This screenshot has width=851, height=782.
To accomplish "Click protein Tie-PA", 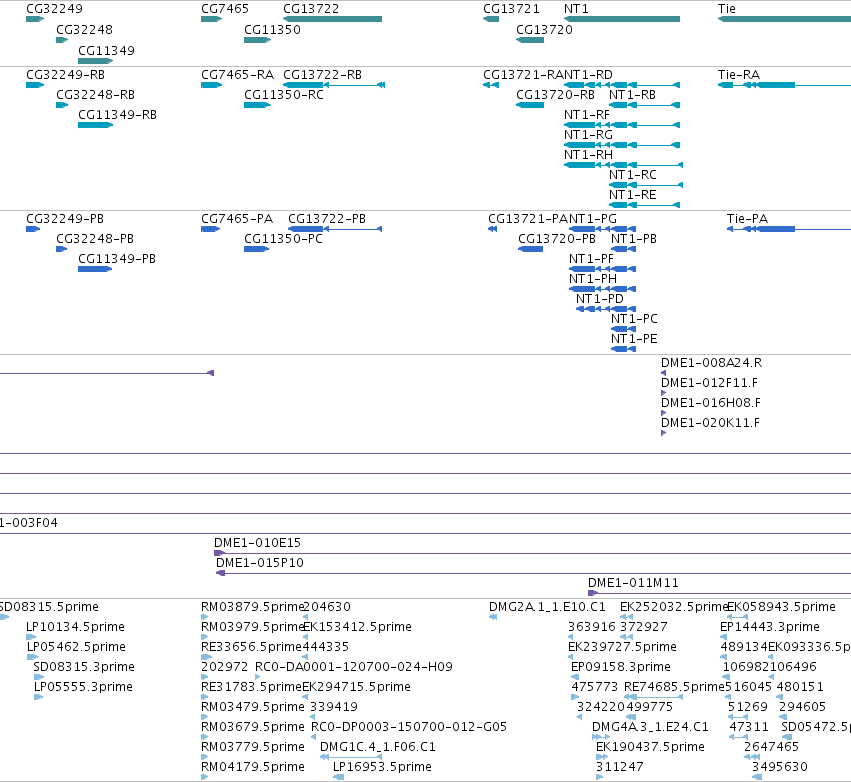I will point(747,219).
